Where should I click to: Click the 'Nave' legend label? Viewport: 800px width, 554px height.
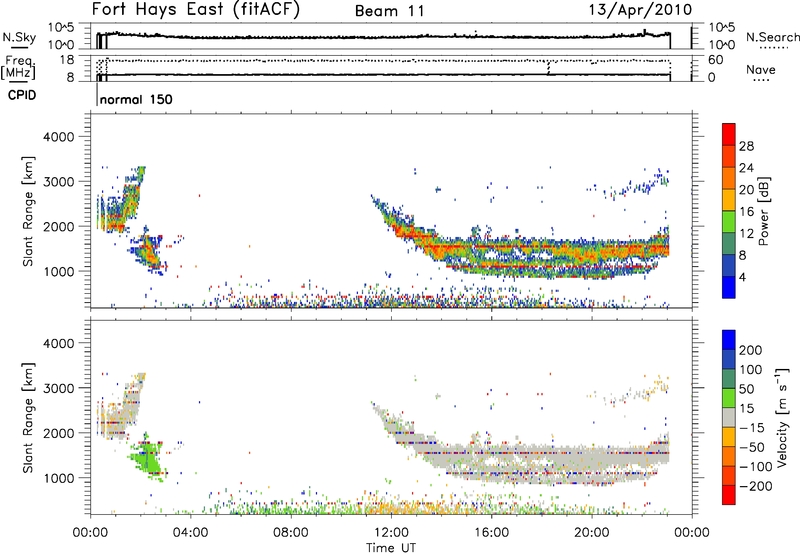pos(761,69)
